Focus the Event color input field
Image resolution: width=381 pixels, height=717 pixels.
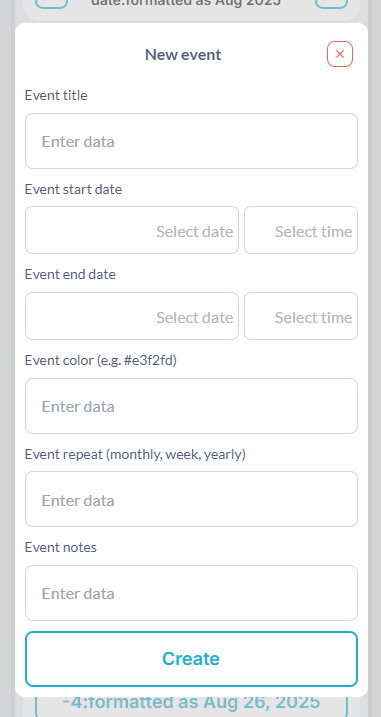tap(191, 406)
